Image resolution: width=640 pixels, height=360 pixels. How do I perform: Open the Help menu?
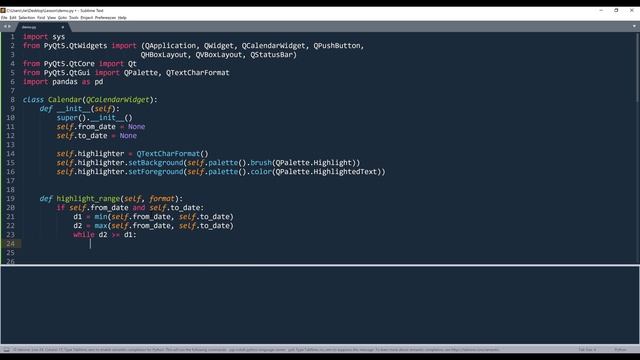pos(122,18)
